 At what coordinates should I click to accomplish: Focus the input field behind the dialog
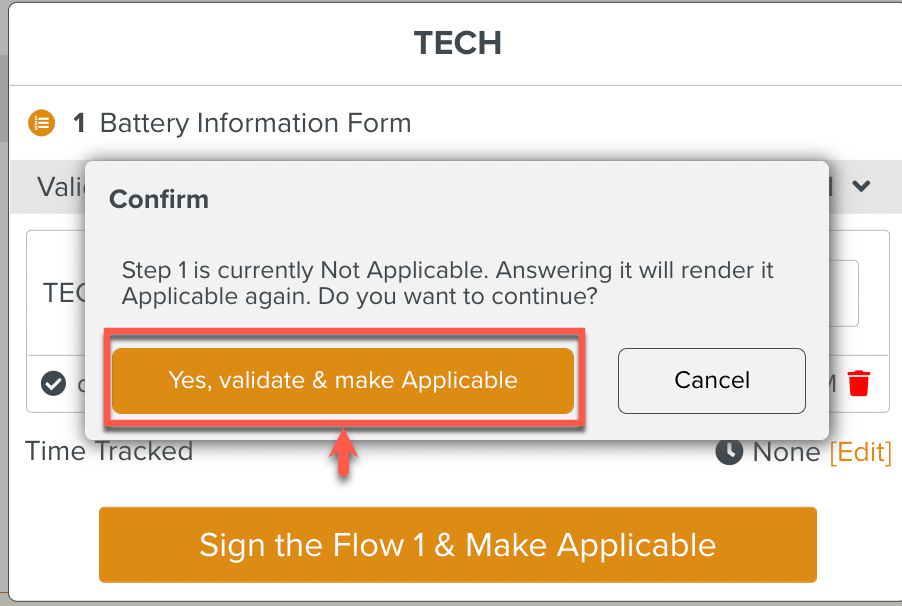(846, 293)
